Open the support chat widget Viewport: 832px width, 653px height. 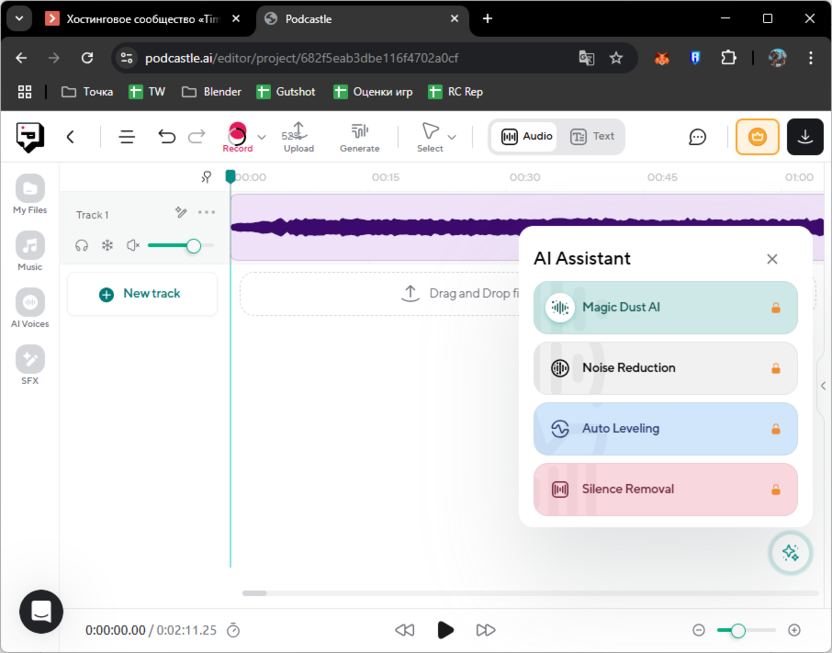[x=41, y=612]
